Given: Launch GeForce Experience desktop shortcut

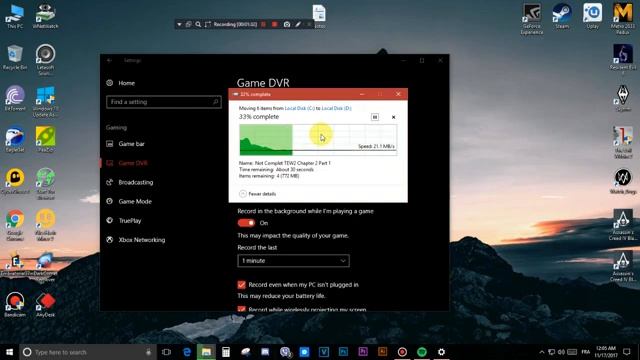Looking at the screenshot, I should coord(532,19).
